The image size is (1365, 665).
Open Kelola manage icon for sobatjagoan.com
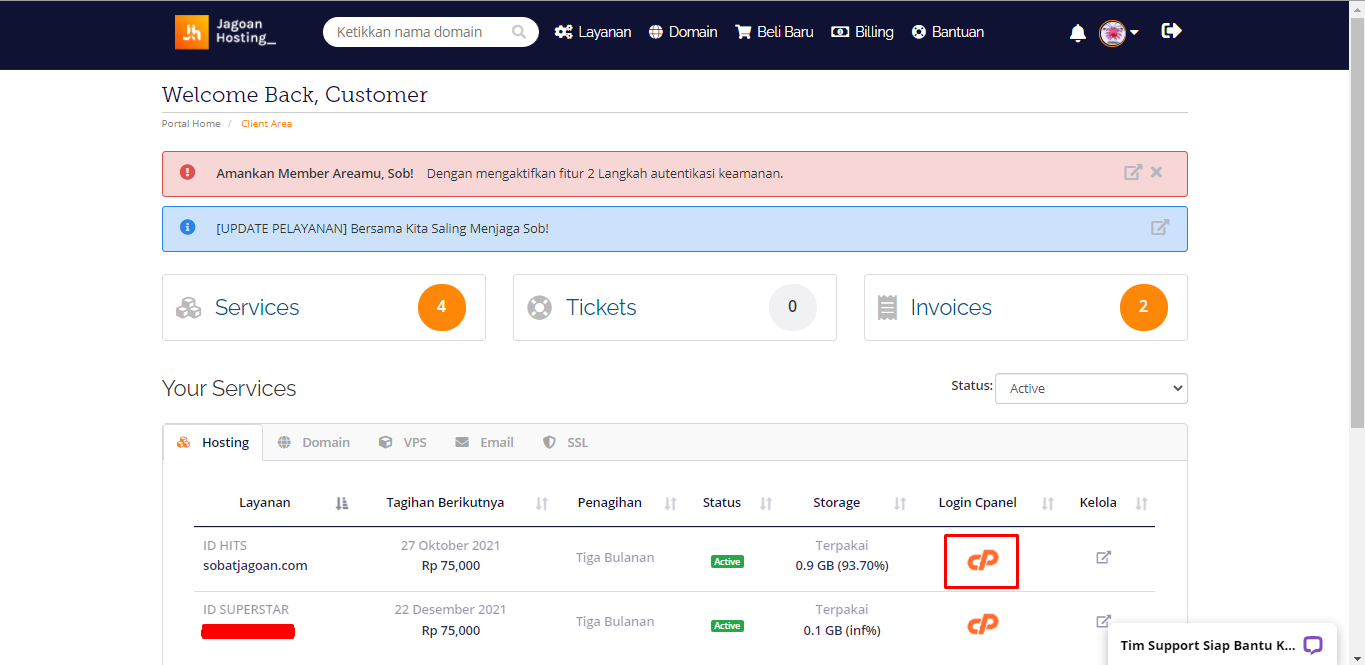pyautogui.click(x=1104, y=557)
